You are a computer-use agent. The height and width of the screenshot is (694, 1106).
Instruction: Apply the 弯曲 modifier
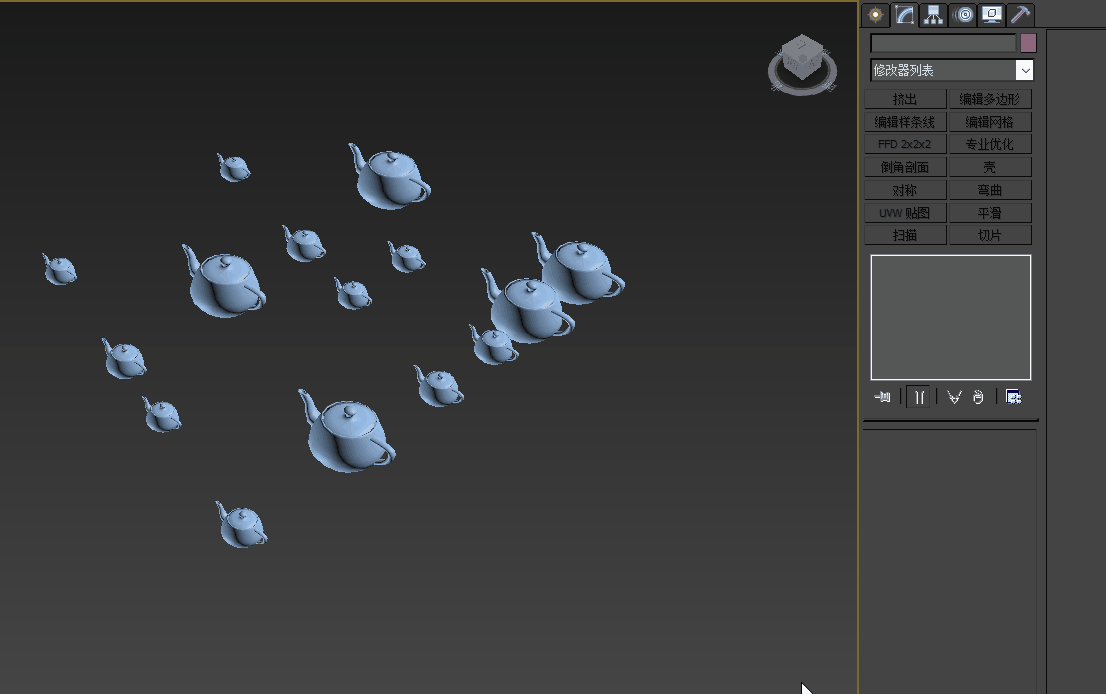coord(990,190)
